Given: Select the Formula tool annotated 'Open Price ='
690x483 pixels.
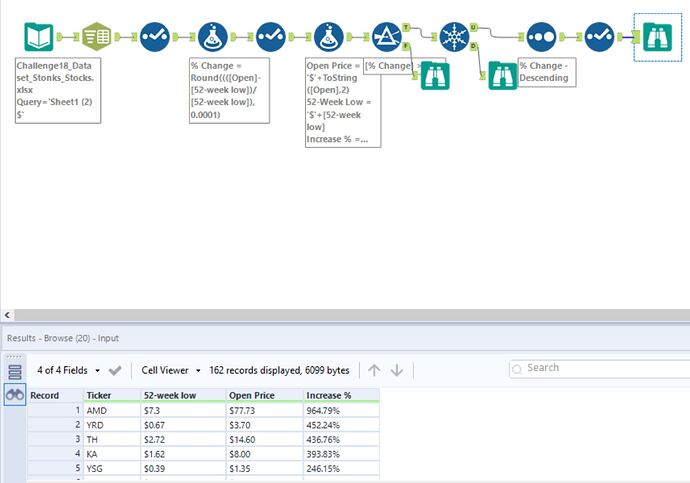Looking at the screenshot, I should 329,37.
